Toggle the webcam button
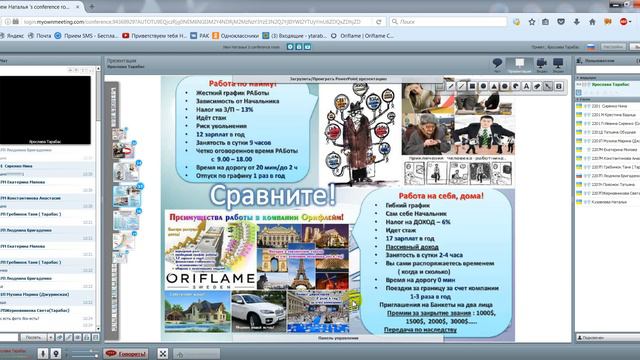The image size is (640, 360). point(56,353)
